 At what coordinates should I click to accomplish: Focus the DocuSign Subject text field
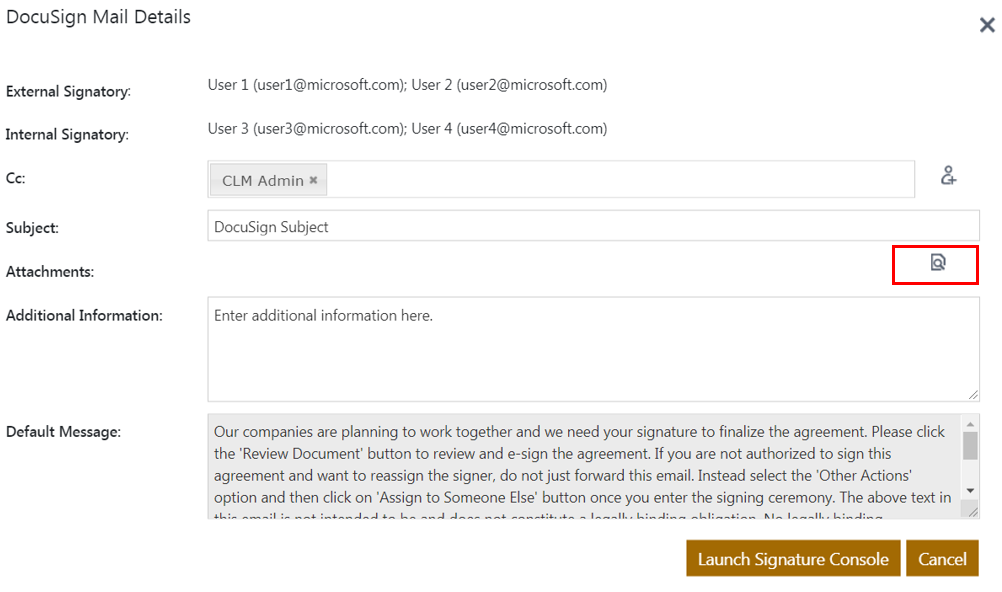point(593,227)
